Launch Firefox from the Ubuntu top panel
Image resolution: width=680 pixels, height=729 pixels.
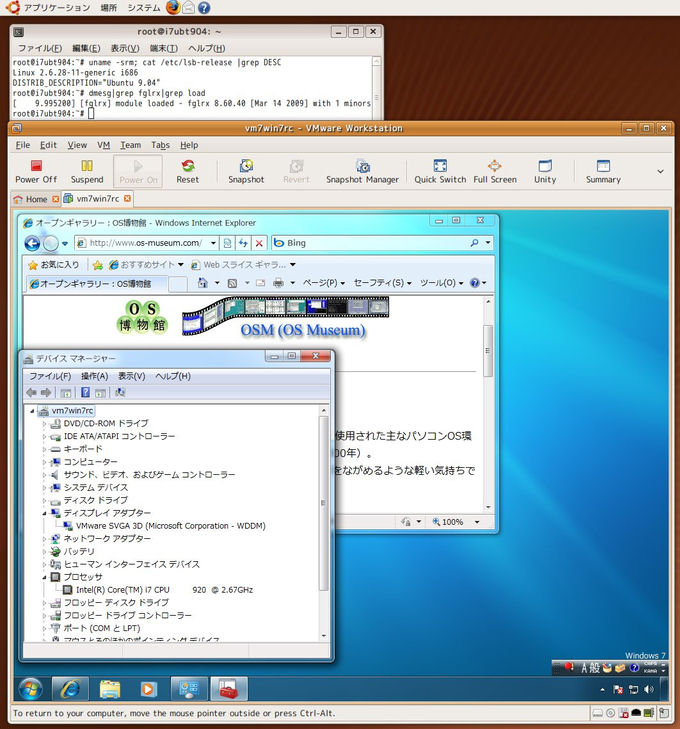click(173, 7)
